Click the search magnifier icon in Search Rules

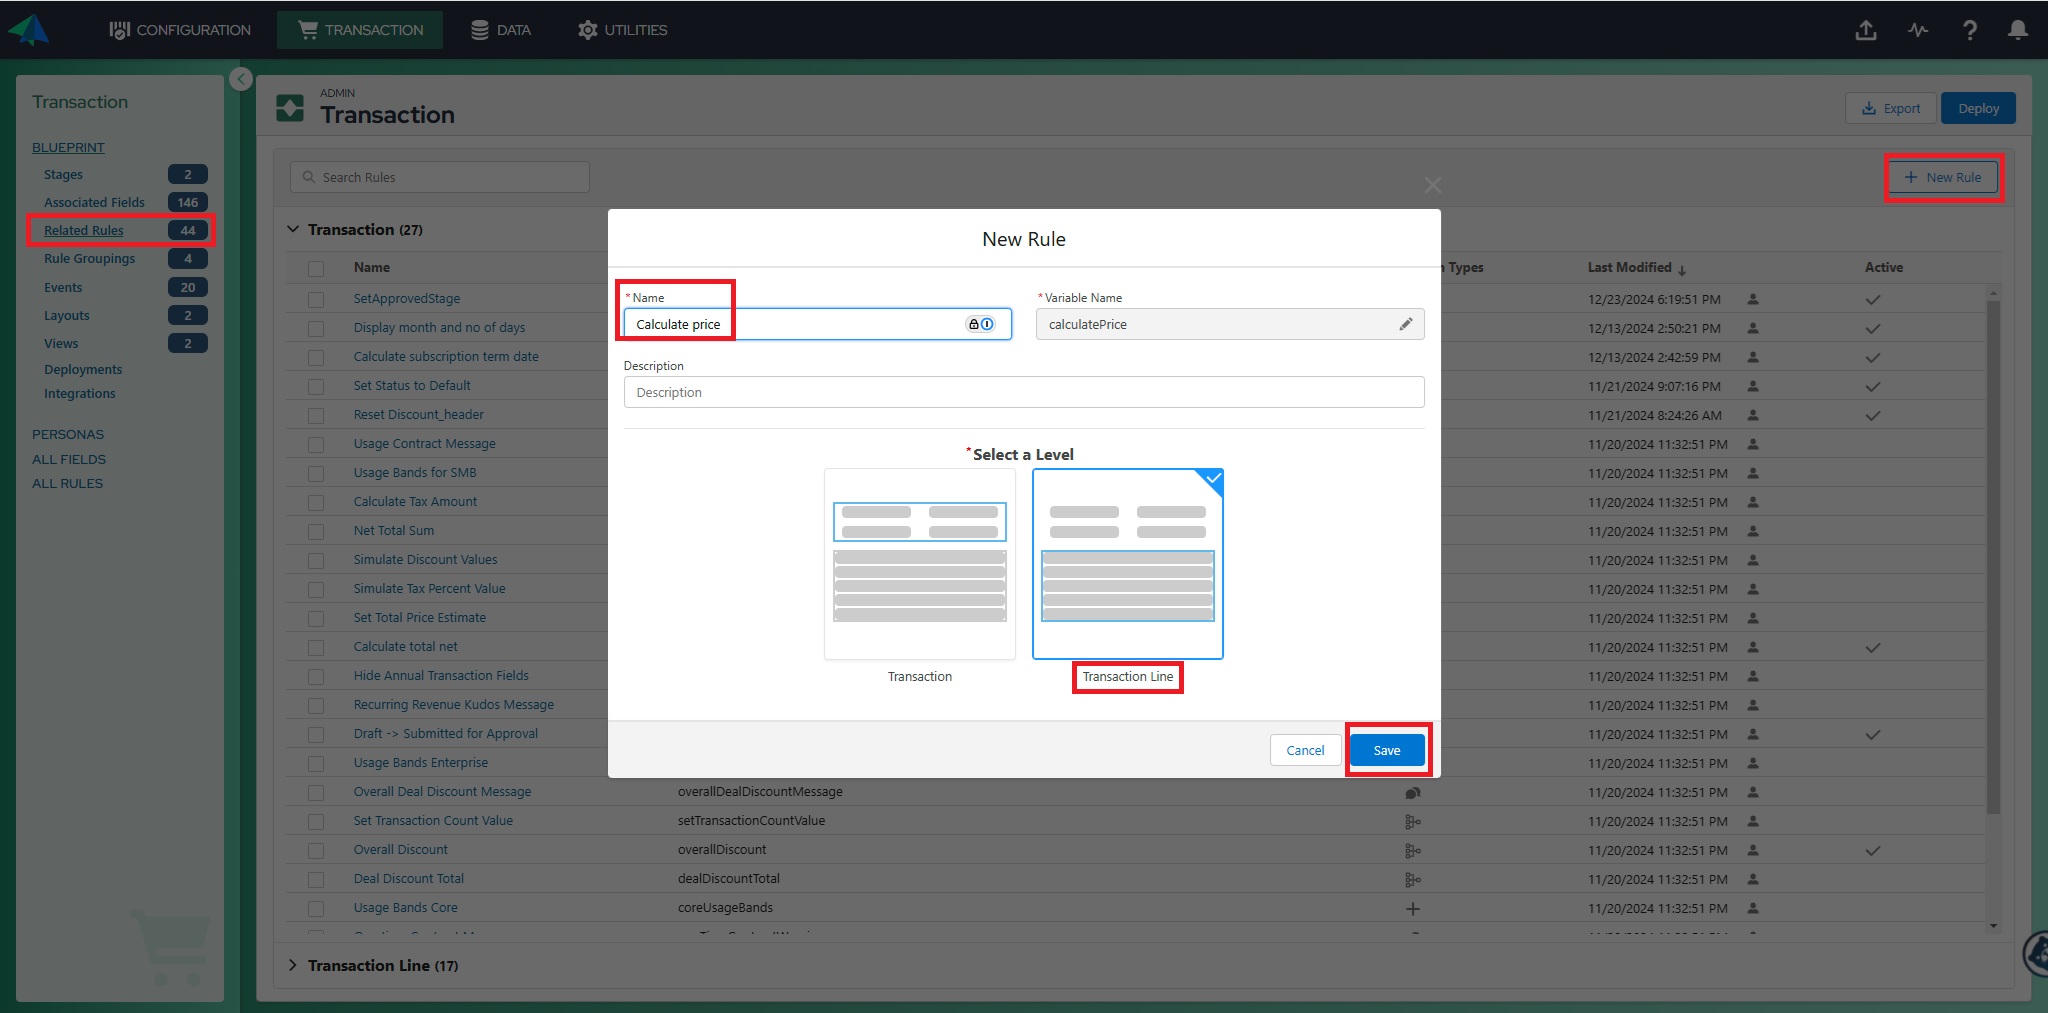309,177
